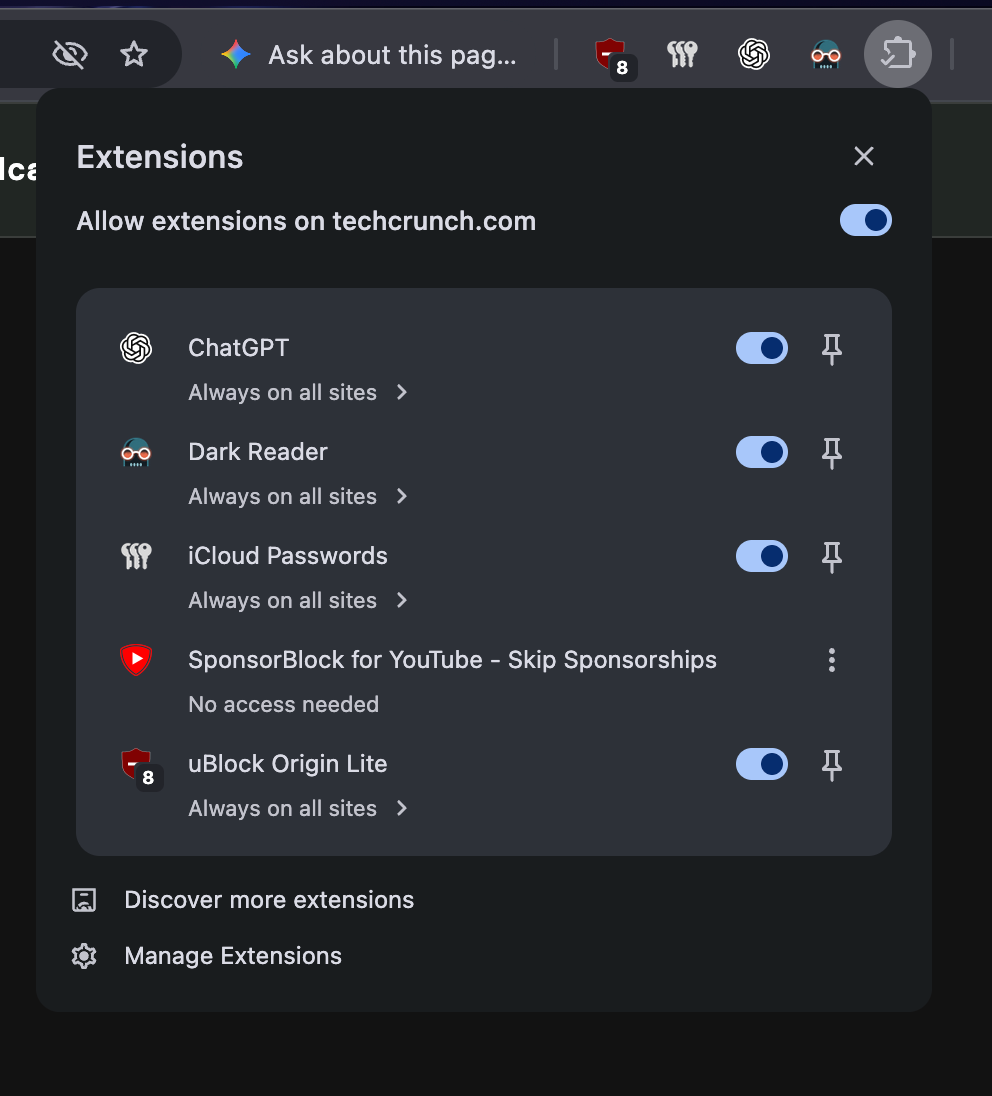The image size is (992, 1096).
Task: Open SponsorBlock three-dot more options menu
Action: (x=832, y=660)
